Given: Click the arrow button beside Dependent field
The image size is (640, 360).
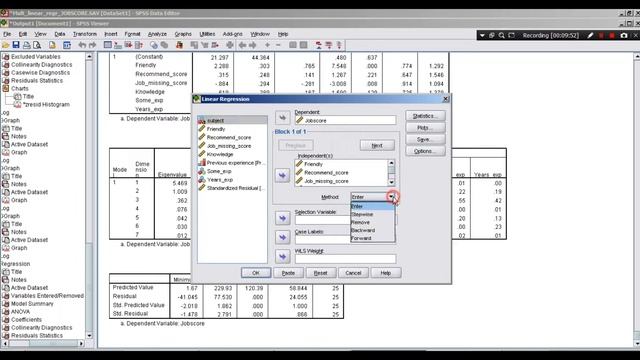Looking at the screenshot, I should coord(282,118).
